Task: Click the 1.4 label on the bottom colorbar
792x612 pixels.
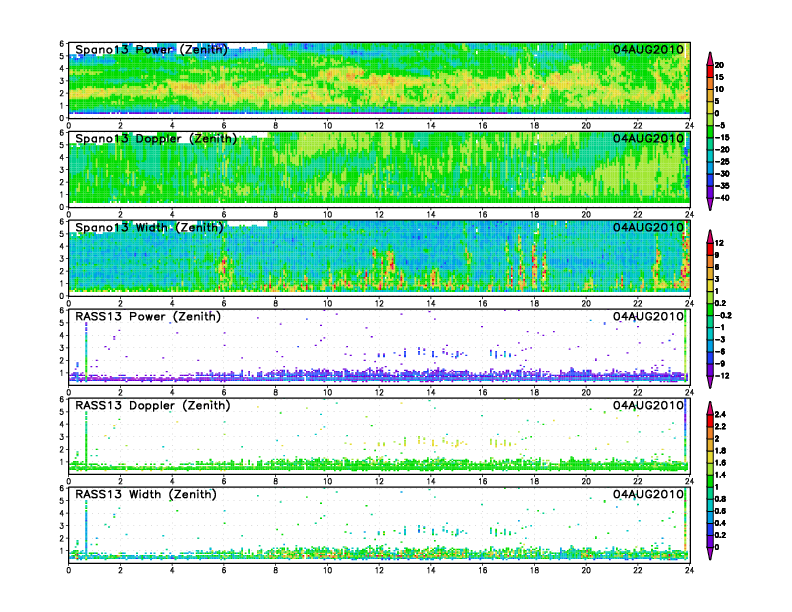Action: pyautogui.click(x=720, y=475)
